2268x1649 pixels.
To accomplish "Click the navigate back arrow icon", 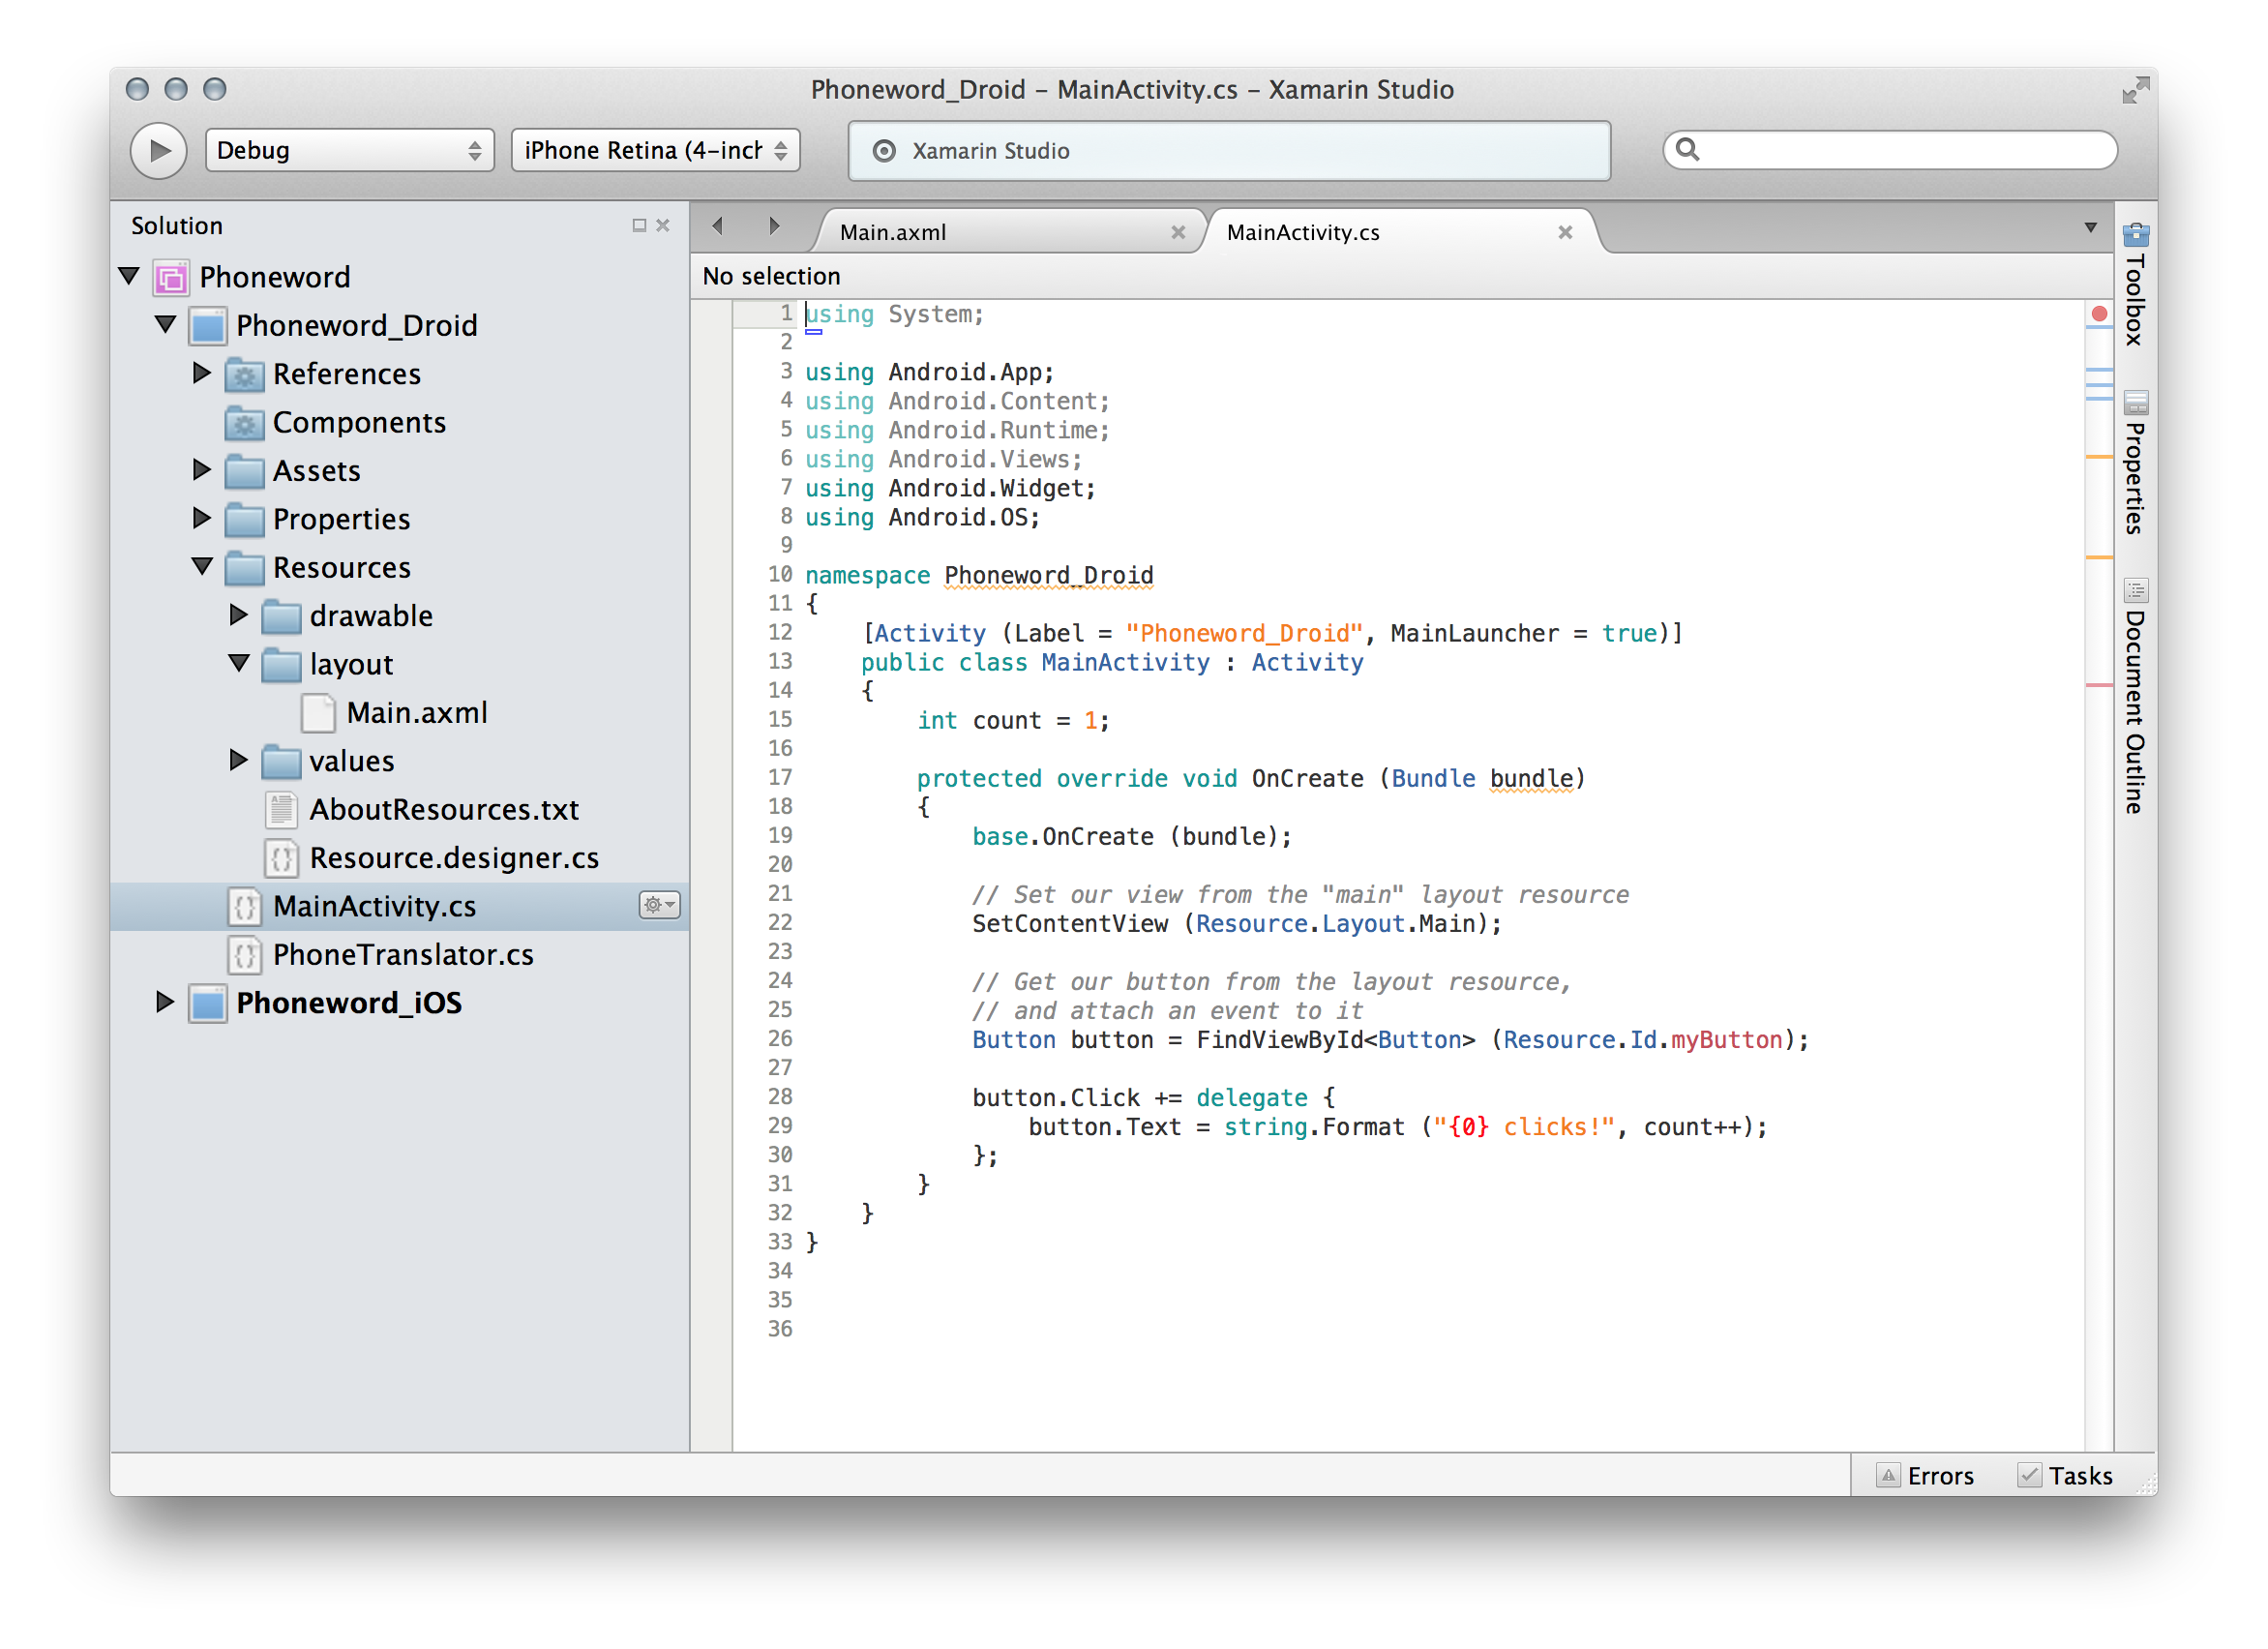I will click(x=718, y=227).
